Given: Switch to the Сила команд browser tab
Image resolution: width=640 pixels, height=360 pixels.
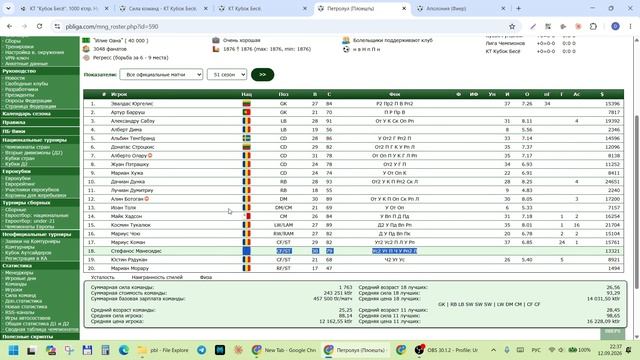Looking at the screenshot, I should 162,8.
